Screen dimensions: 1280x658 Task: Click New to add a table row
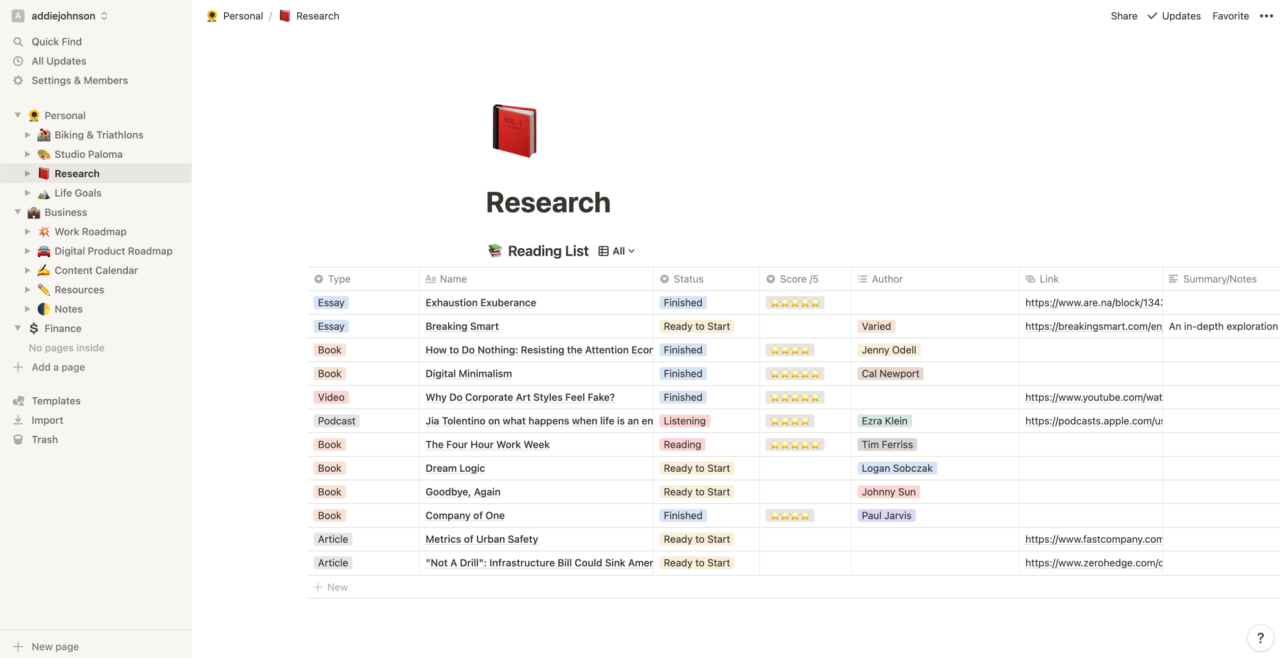coord(331,587)
